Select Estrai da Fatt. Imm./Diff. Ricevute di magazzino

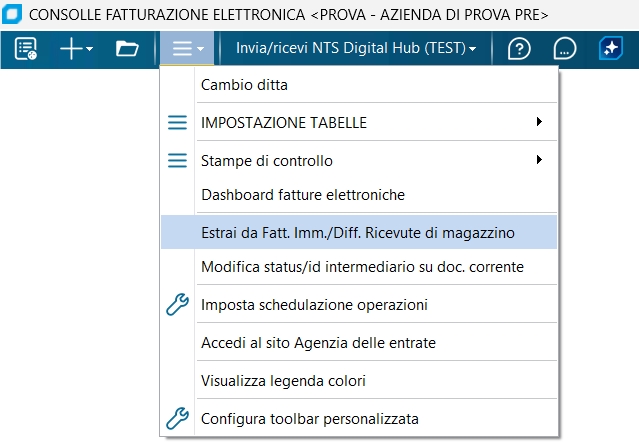[357, 232]
